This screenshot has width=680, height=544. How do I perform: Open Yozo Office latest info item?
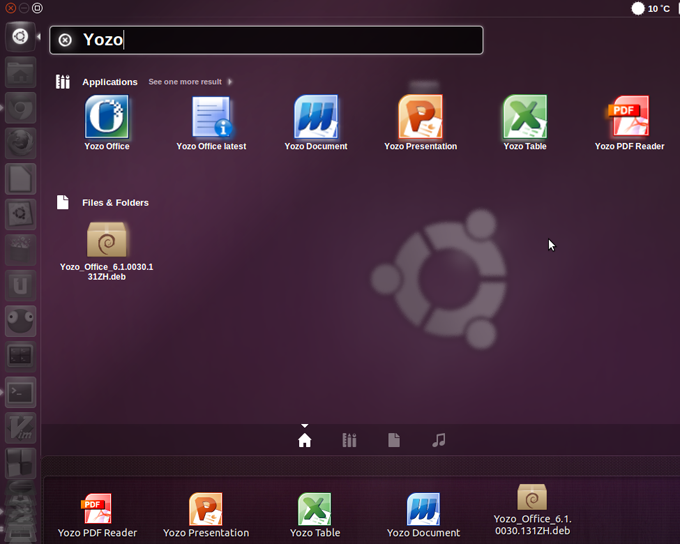point(211,123)
